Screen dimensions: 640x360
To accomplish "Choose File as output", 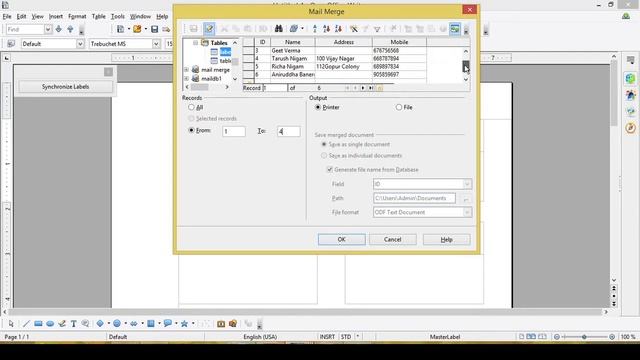I will tap(399, 107).
